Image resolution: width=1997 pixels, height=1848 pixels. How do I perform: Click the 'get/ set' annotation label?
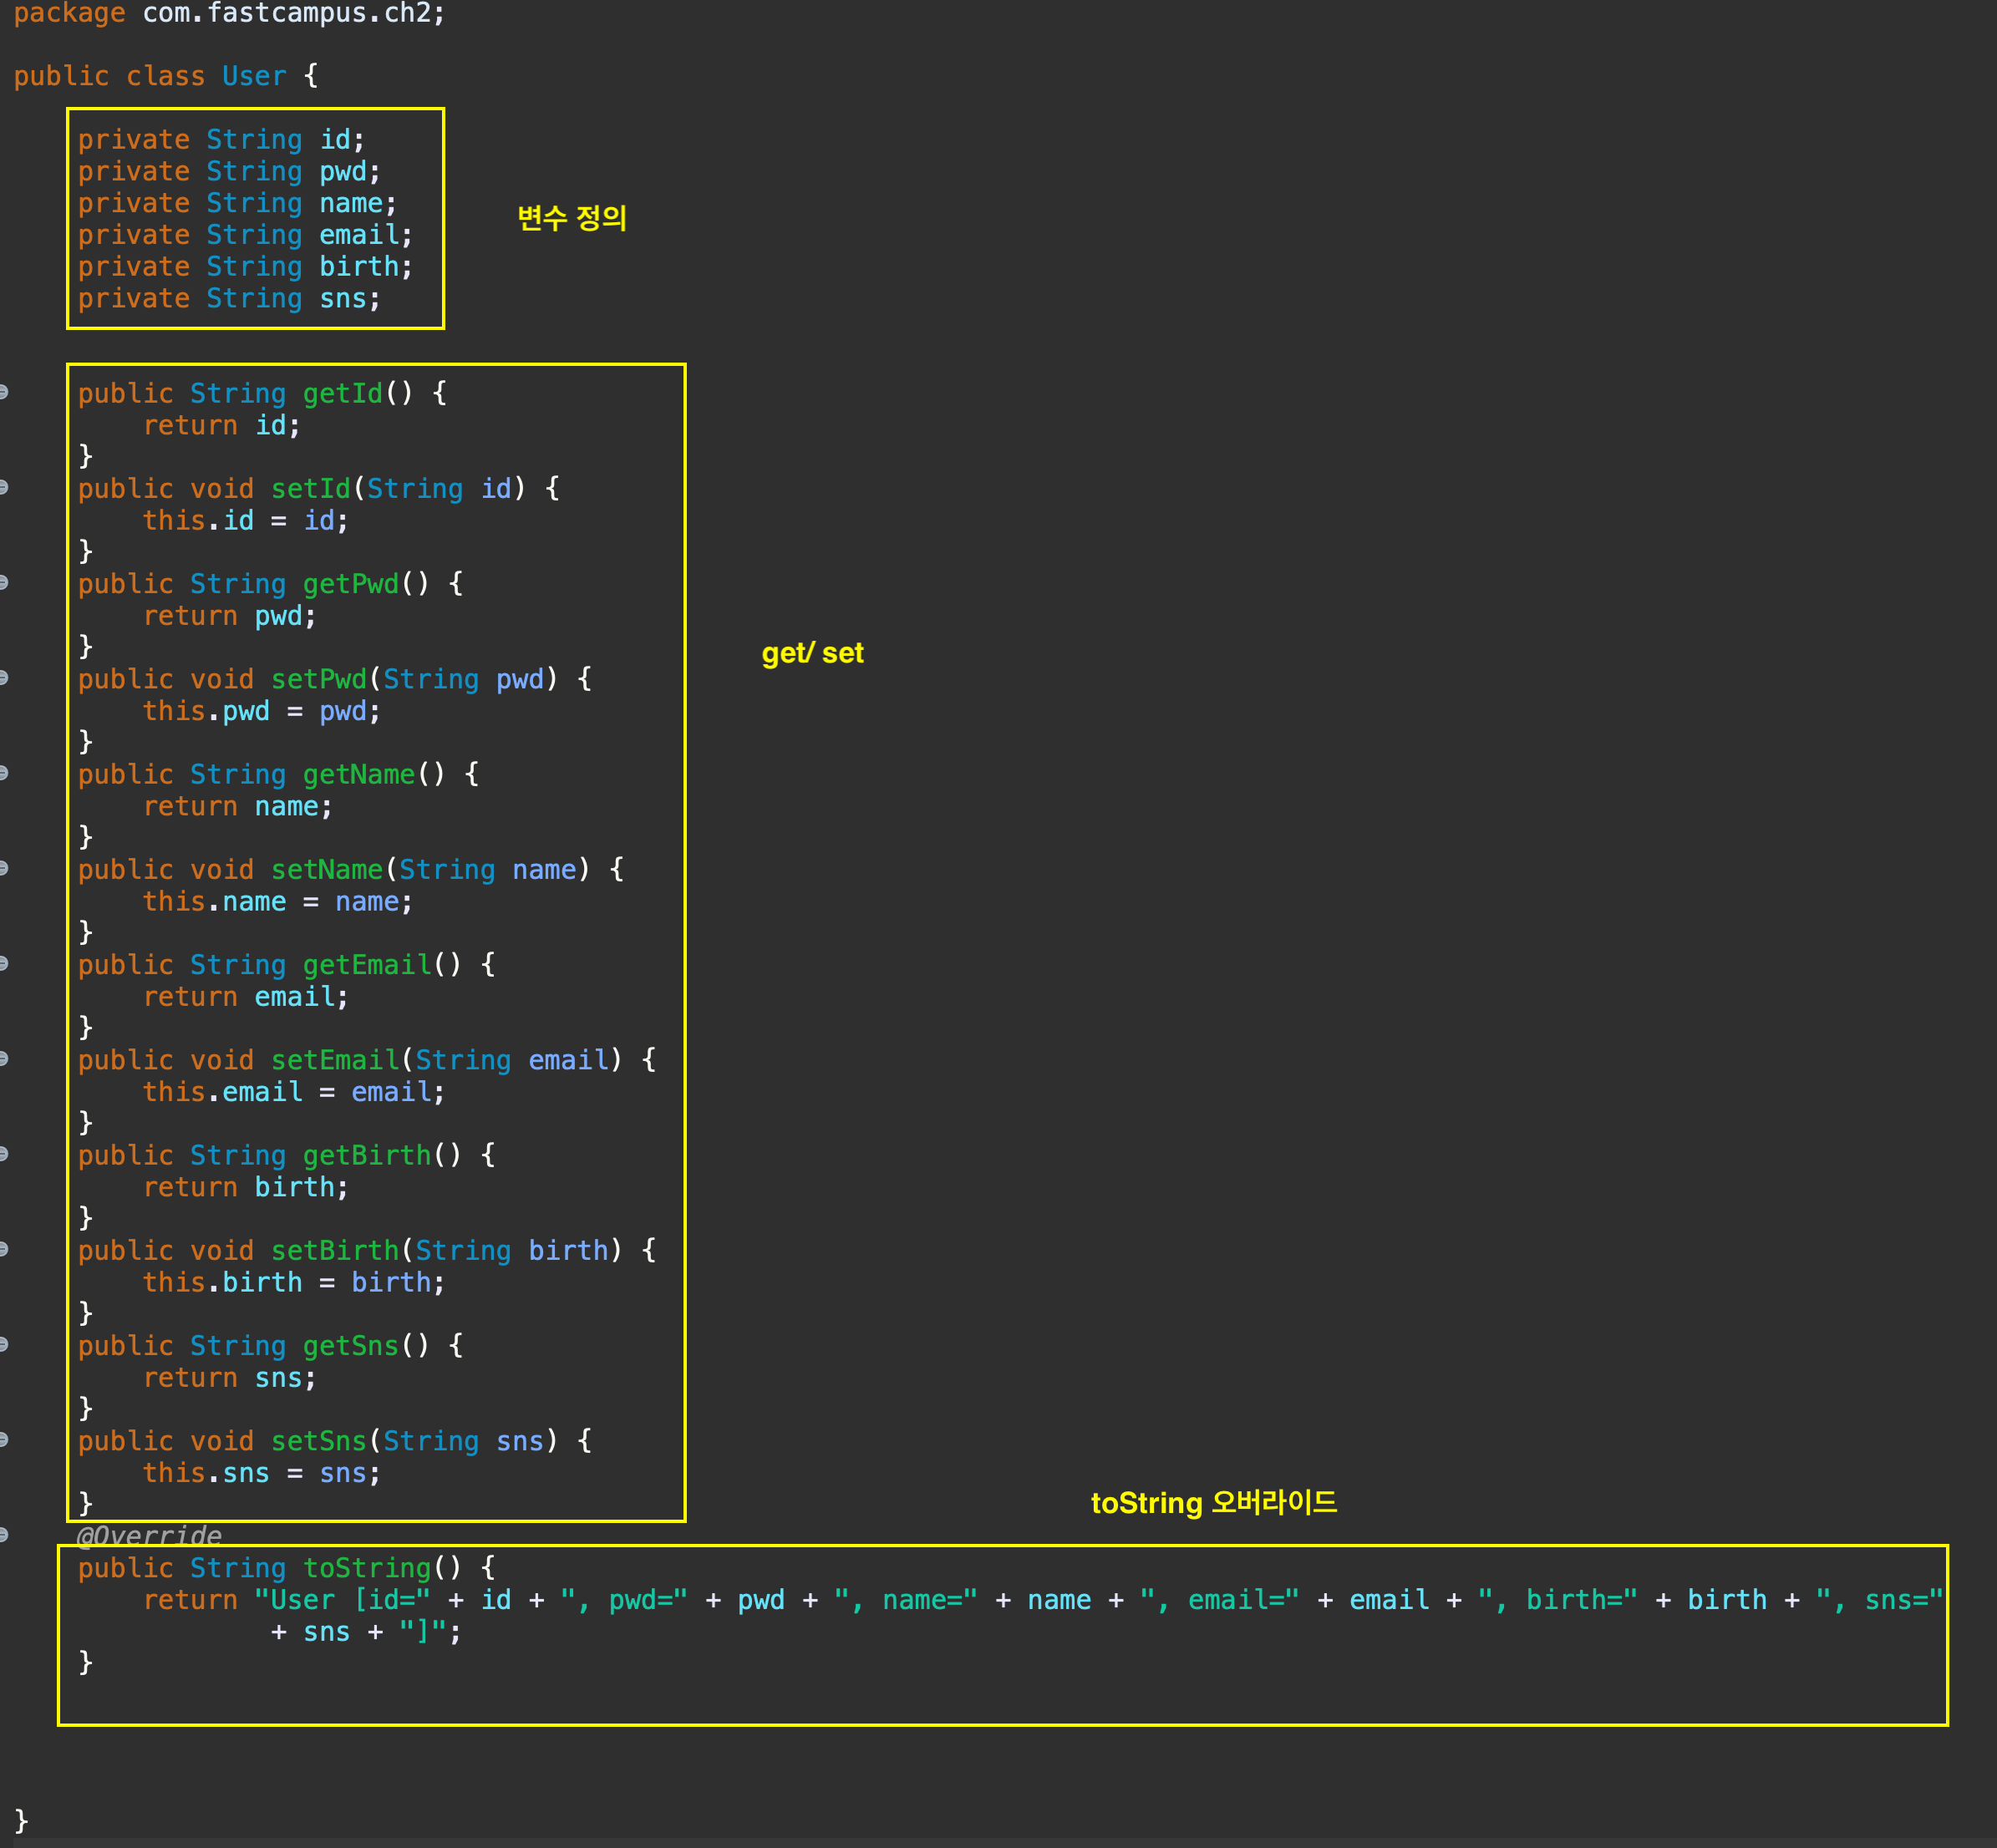point(812,653)
